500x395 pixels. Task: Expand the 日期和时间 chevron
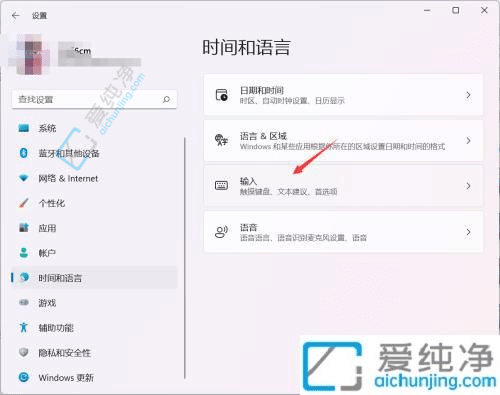click(468, 95)
